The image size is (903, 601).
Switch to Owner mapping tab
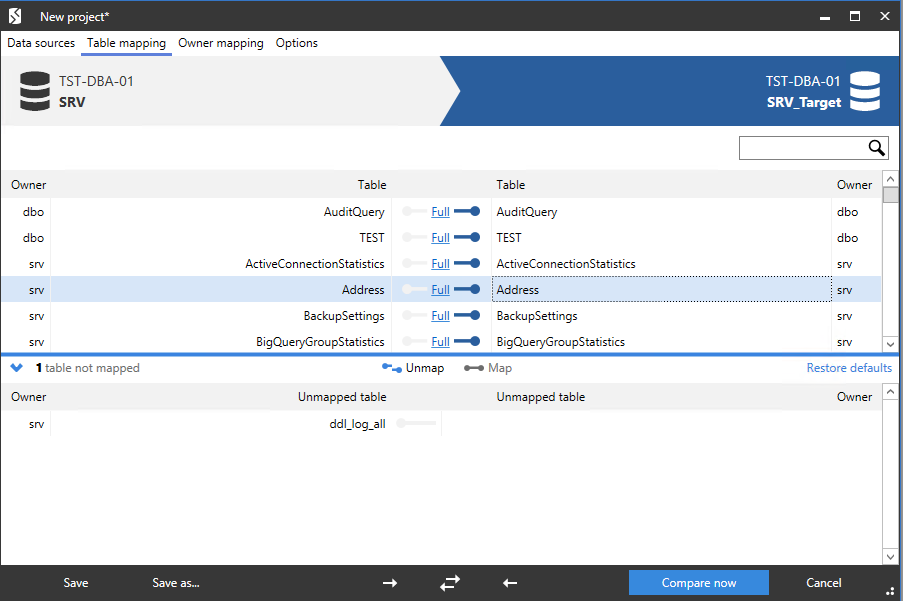coord(221,43)
